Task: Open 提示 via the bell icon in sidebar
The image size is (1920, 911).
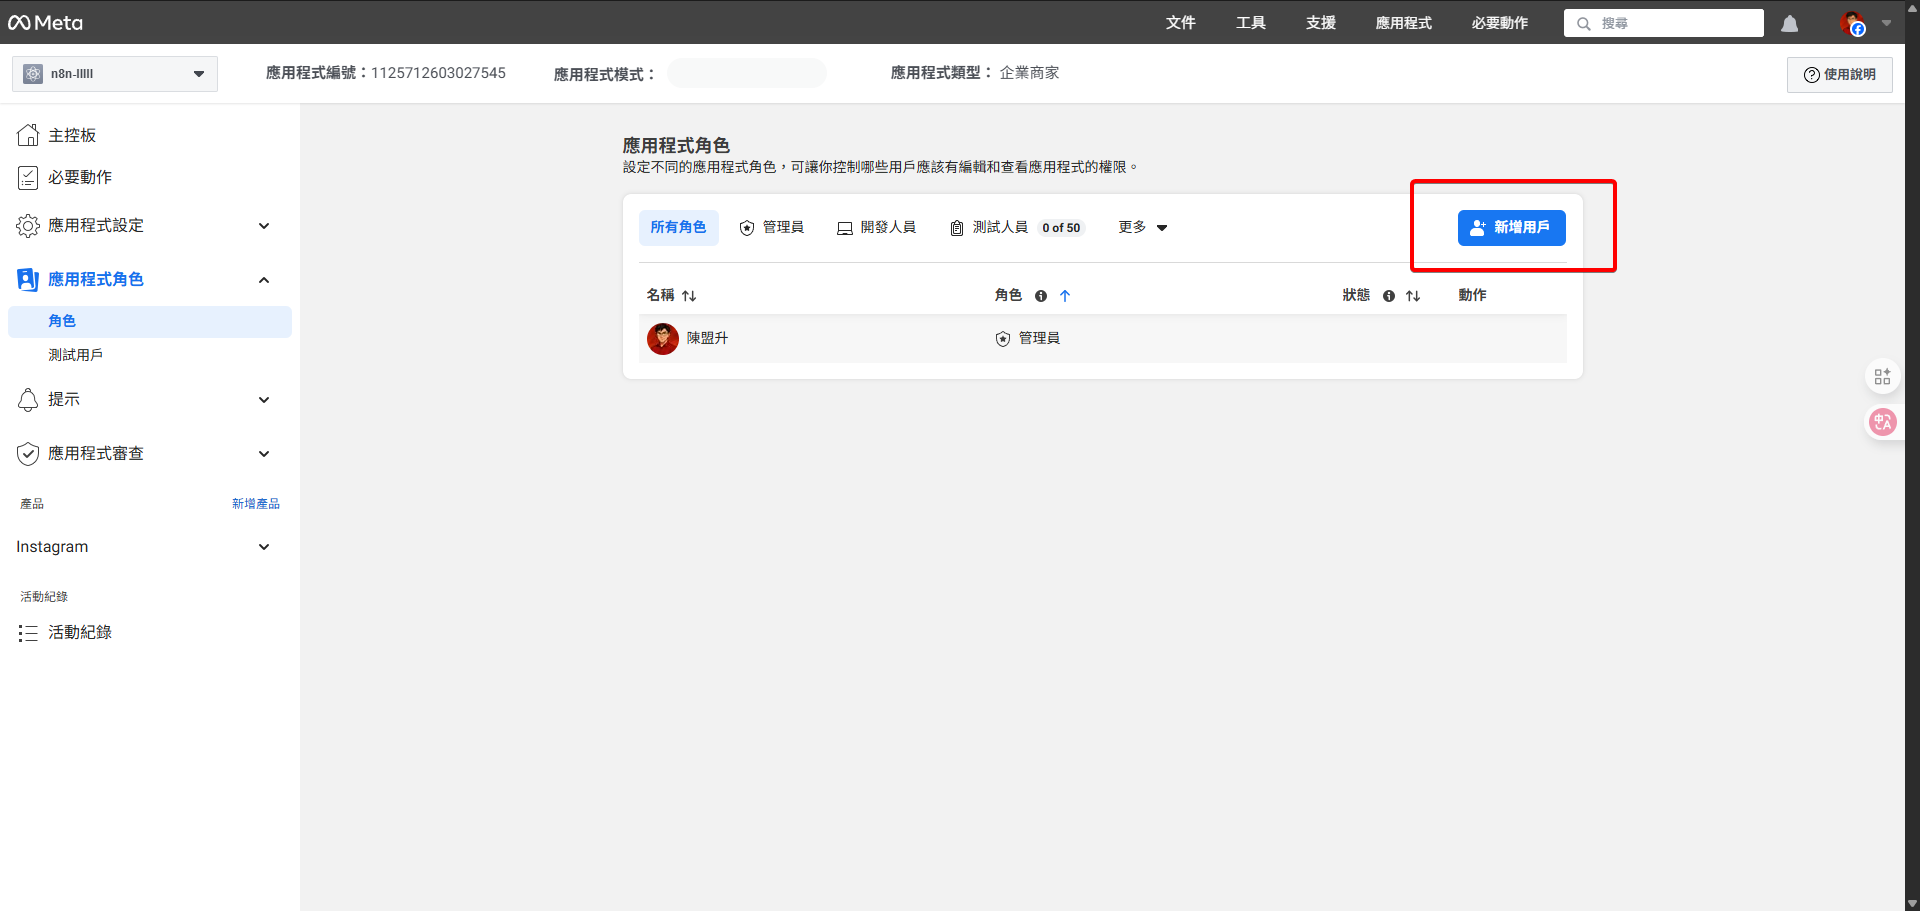Action: 28,399
